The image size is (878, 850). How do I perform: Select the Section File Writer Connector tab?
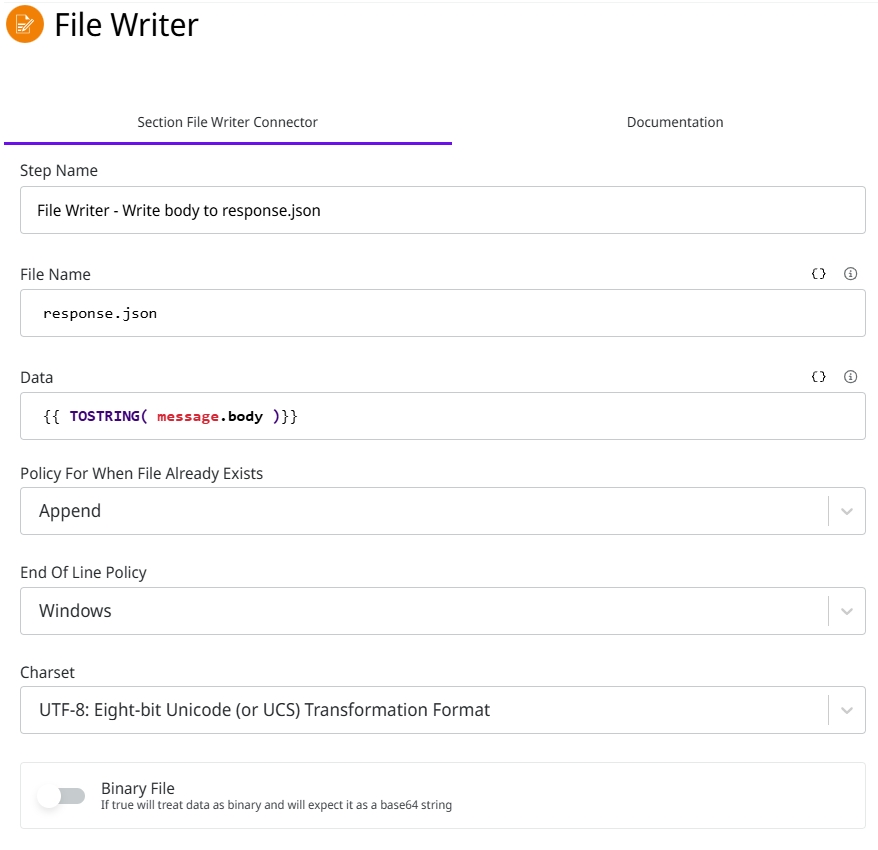click(x=227, y=122)
